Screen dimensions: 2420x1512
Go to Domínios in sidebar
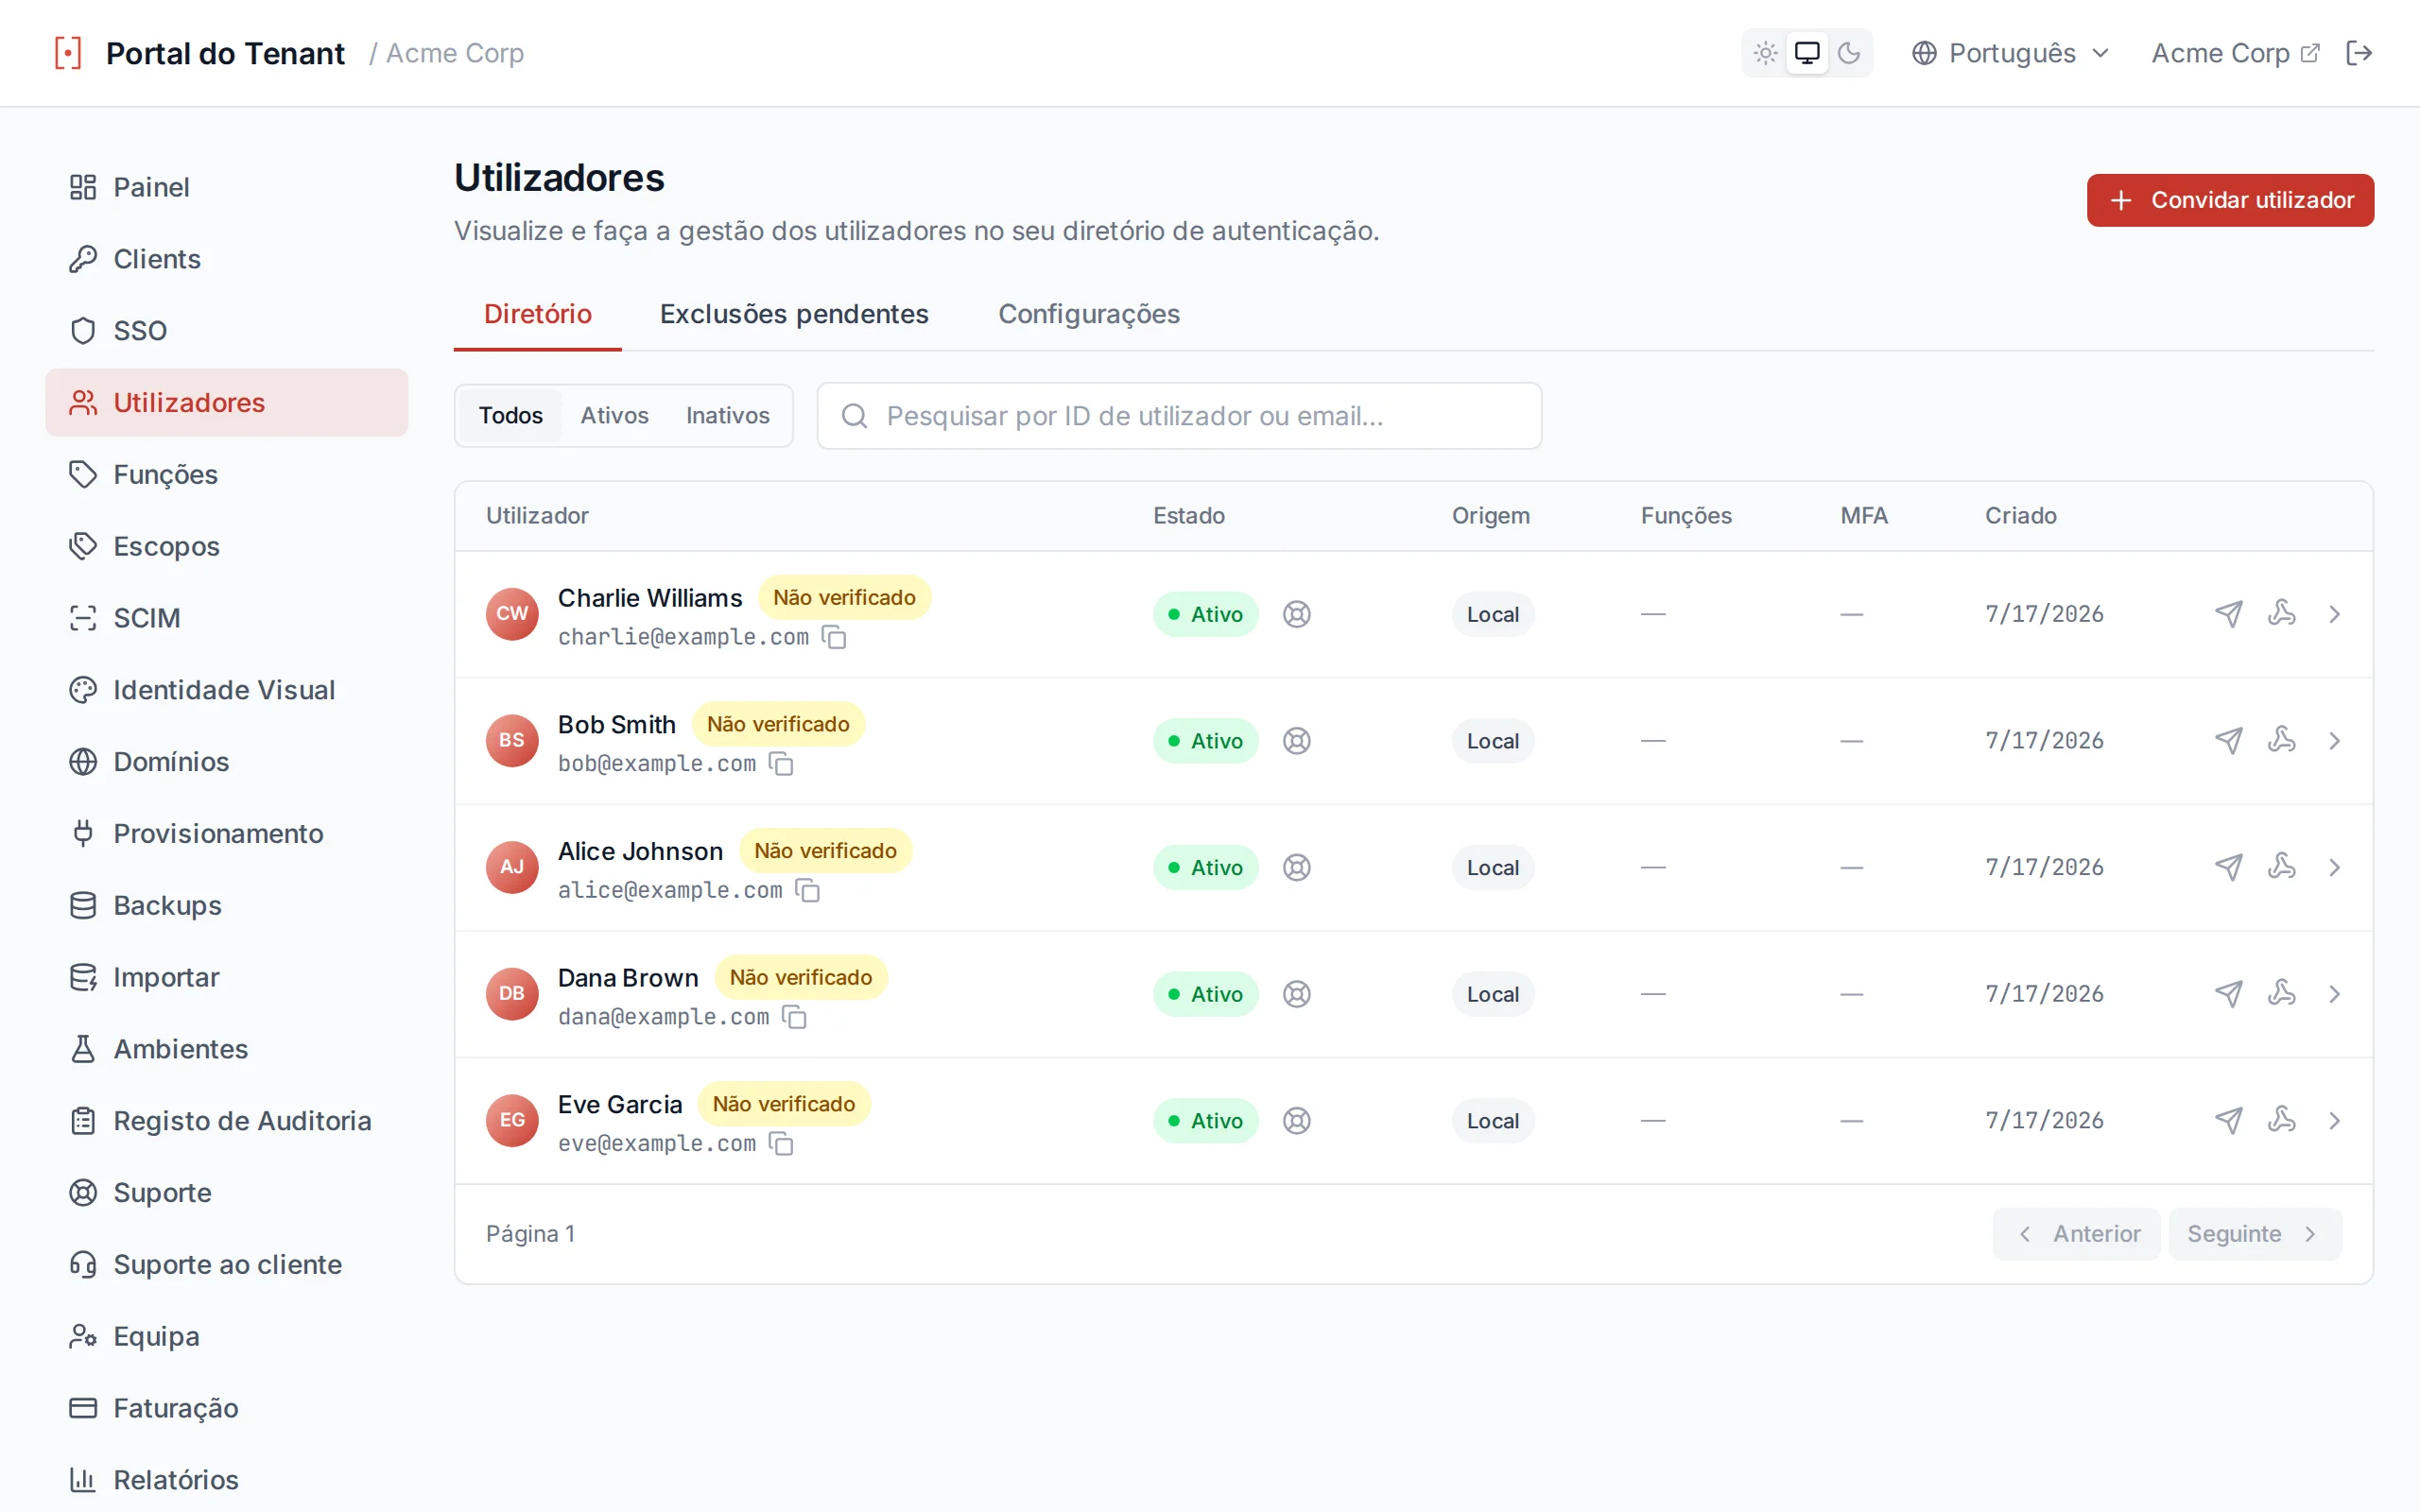tap(226, 762)
